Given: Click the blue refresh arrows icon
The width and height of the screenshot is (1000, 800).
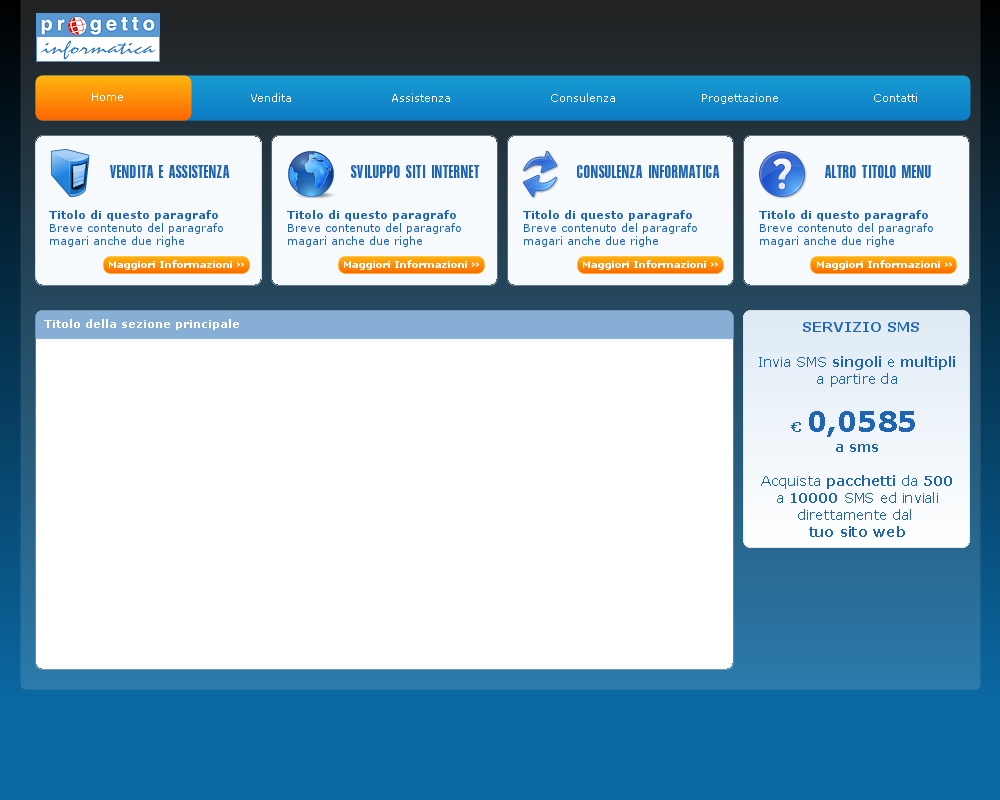Looking at the screenshot, I should (540, 174).
